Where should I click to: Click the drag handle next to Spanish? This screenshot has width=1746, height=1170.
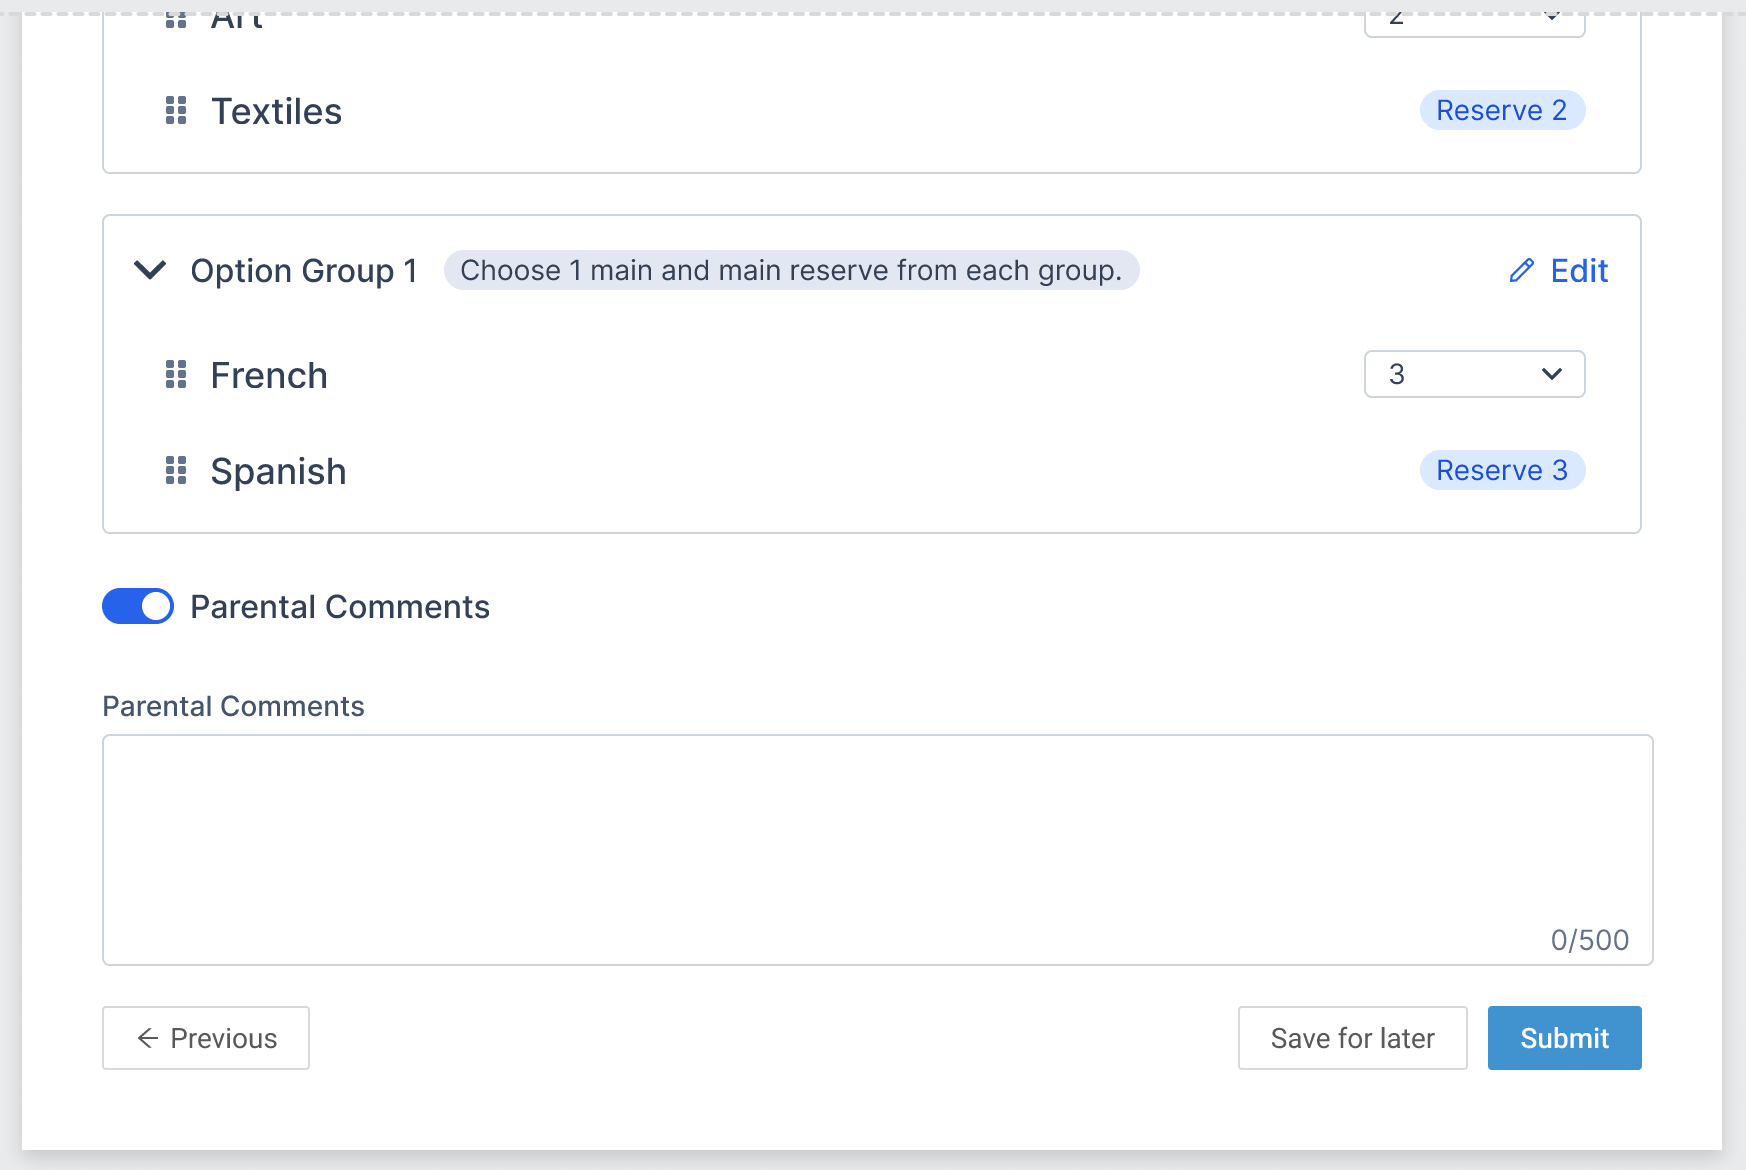pos(175,470)
